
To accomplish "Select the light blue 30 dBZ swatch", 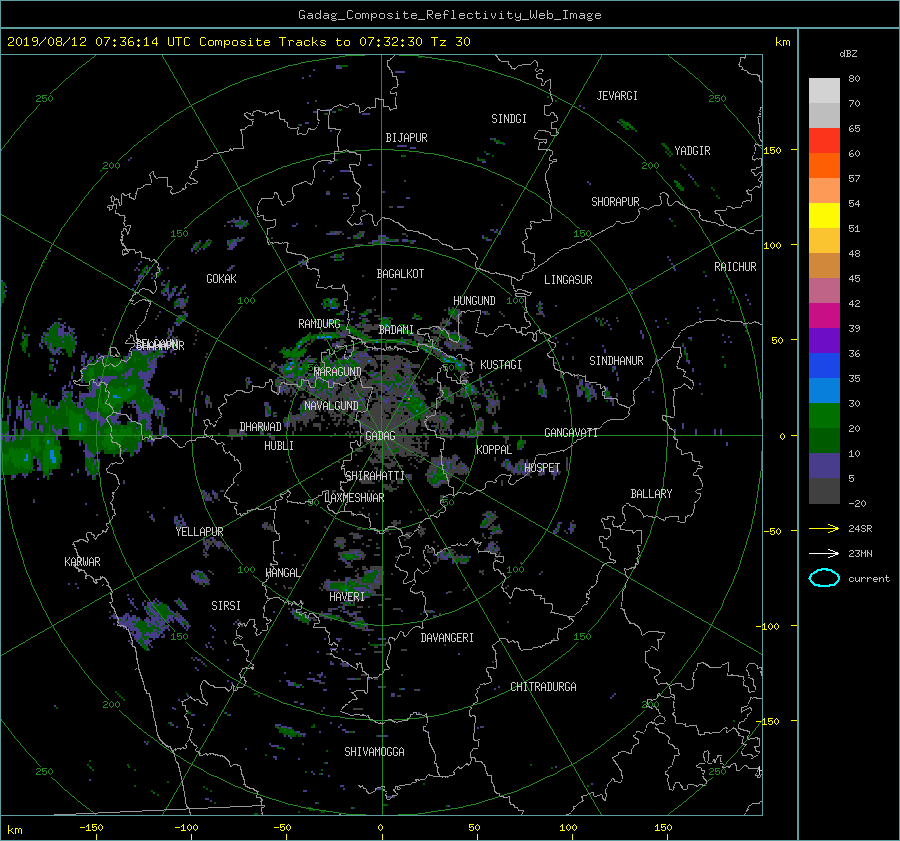I will [824, 390].
